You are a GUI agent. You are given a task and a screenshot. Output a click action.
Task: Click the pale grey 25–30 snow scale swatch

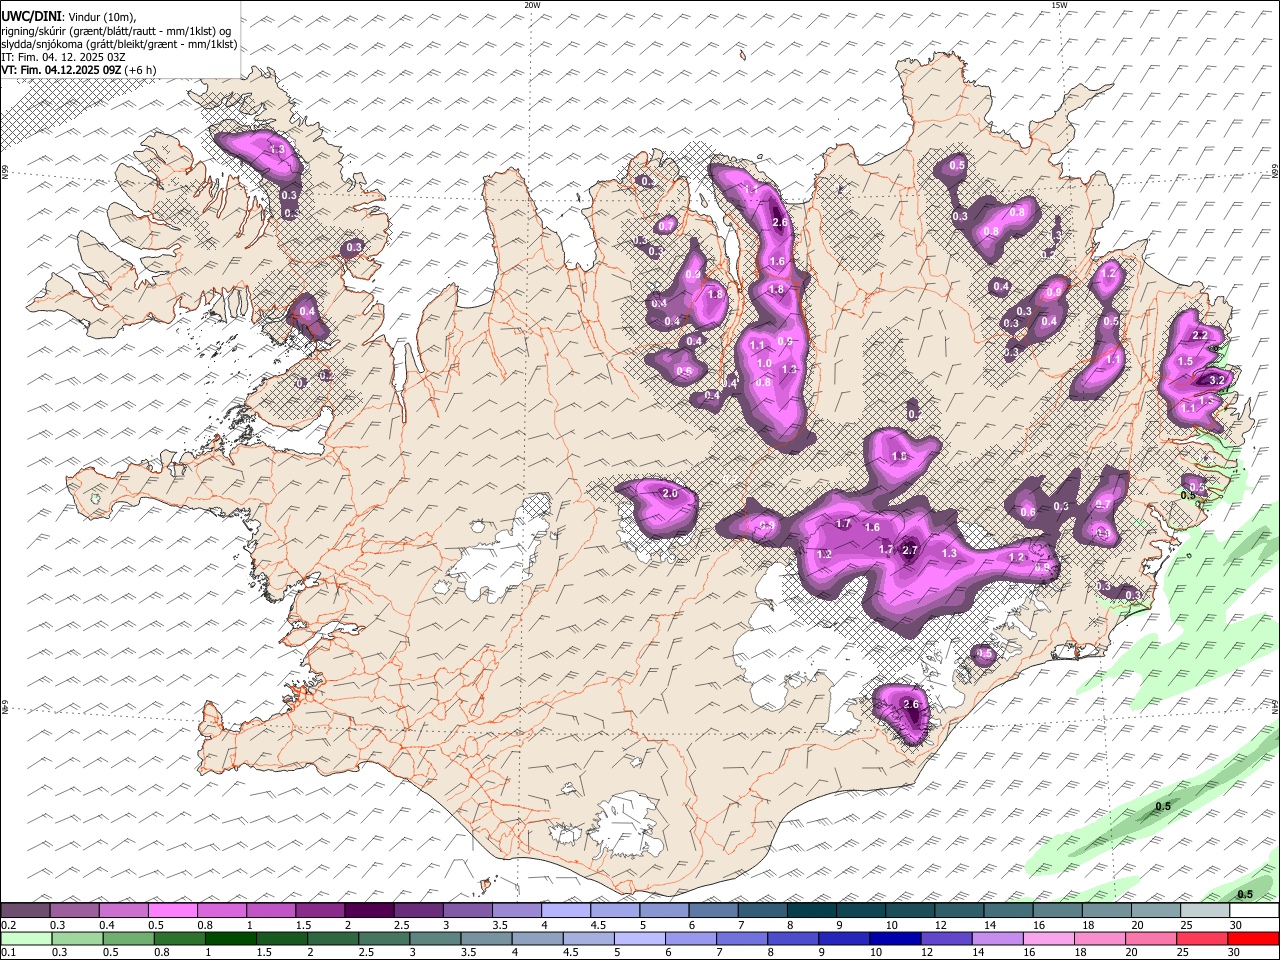click(1204, 910)
